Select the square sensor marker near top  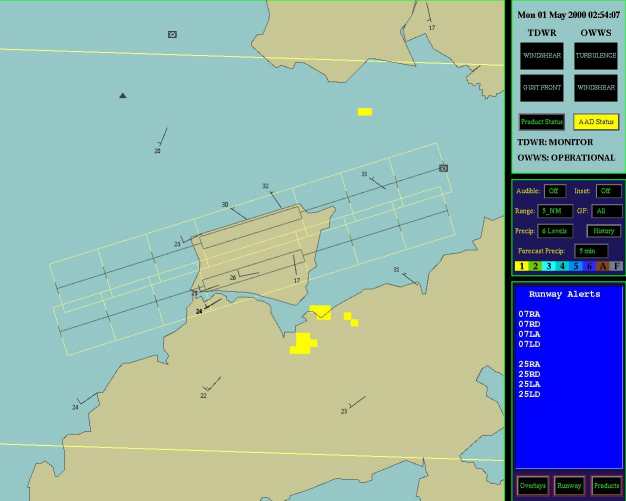pyautogui.click(x=172, y=34)
